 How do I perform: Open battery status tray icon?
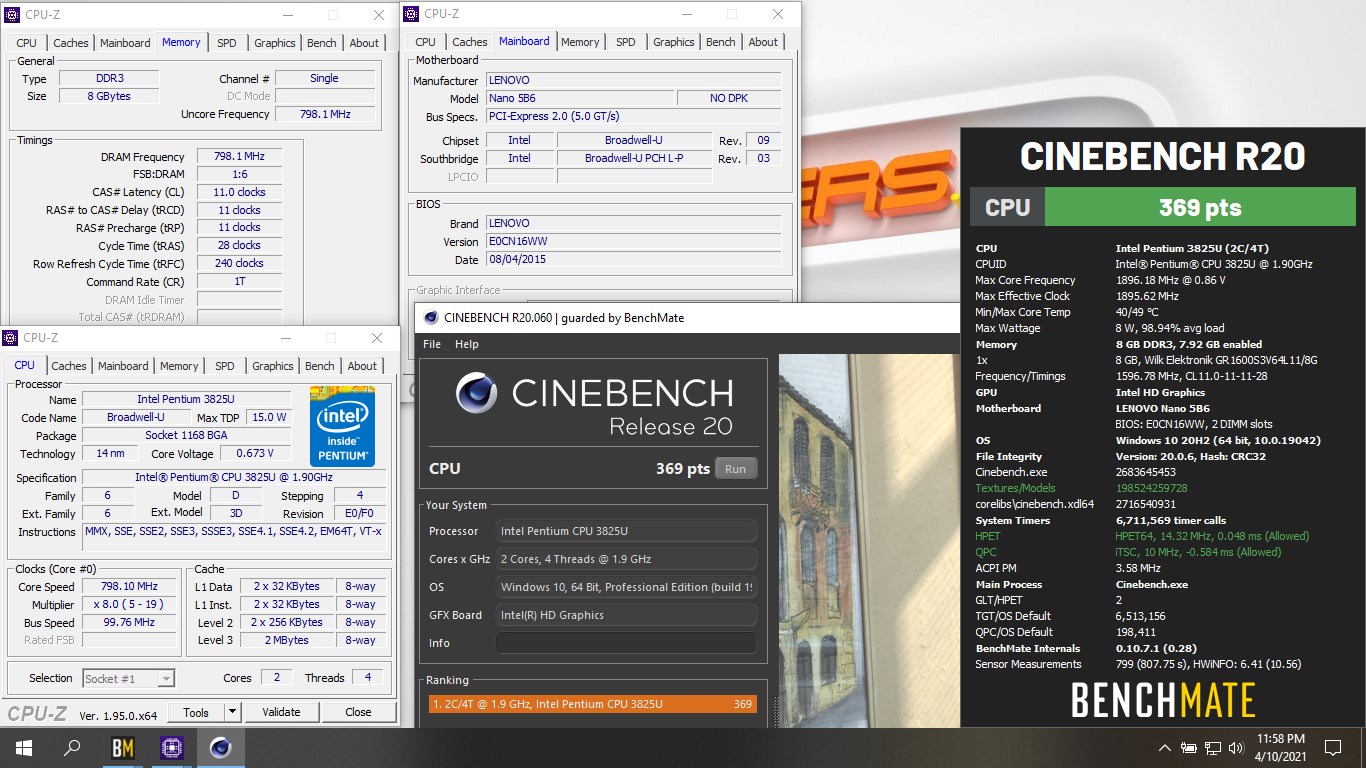tap(1189, 747)
